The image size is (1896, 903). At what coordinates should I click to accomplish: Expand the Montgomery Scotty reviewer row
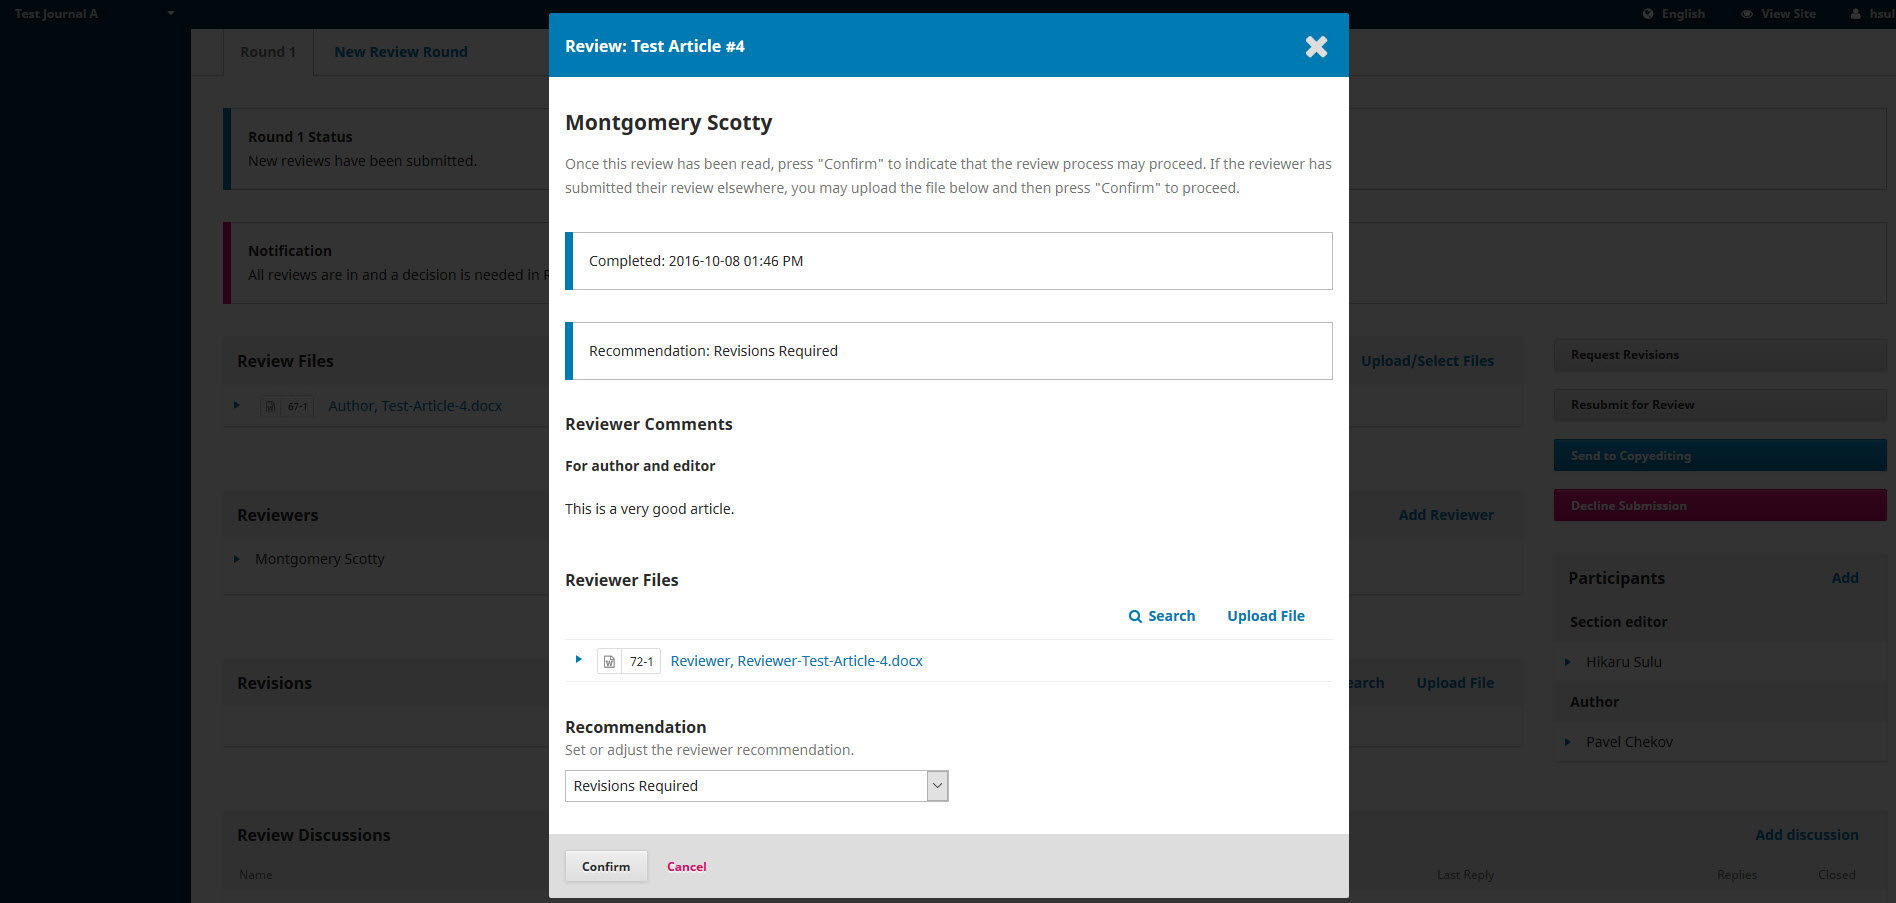tap(237, 559)
